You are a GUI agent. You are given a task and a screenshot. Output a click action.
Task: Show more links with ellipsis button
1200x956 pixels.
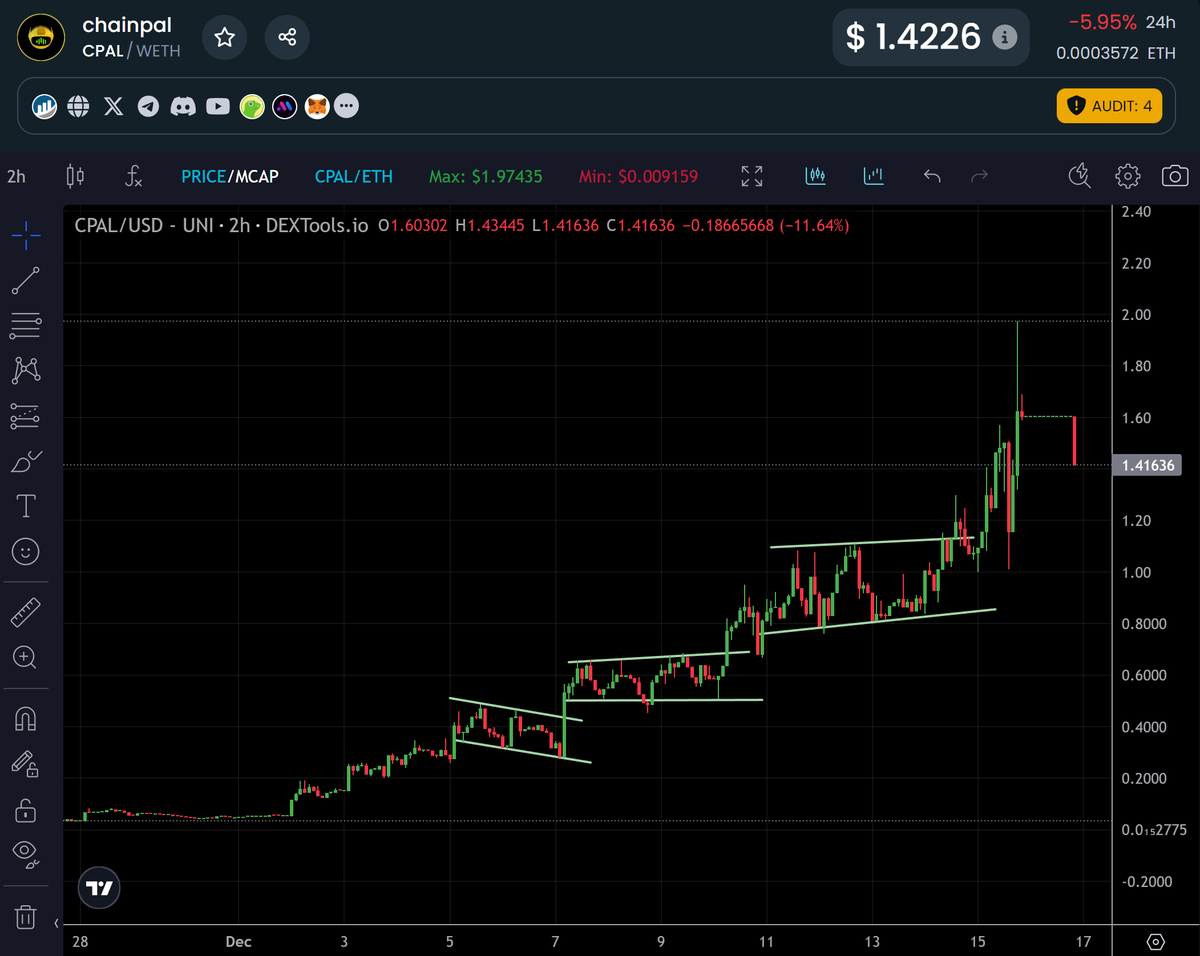[346, 105]
